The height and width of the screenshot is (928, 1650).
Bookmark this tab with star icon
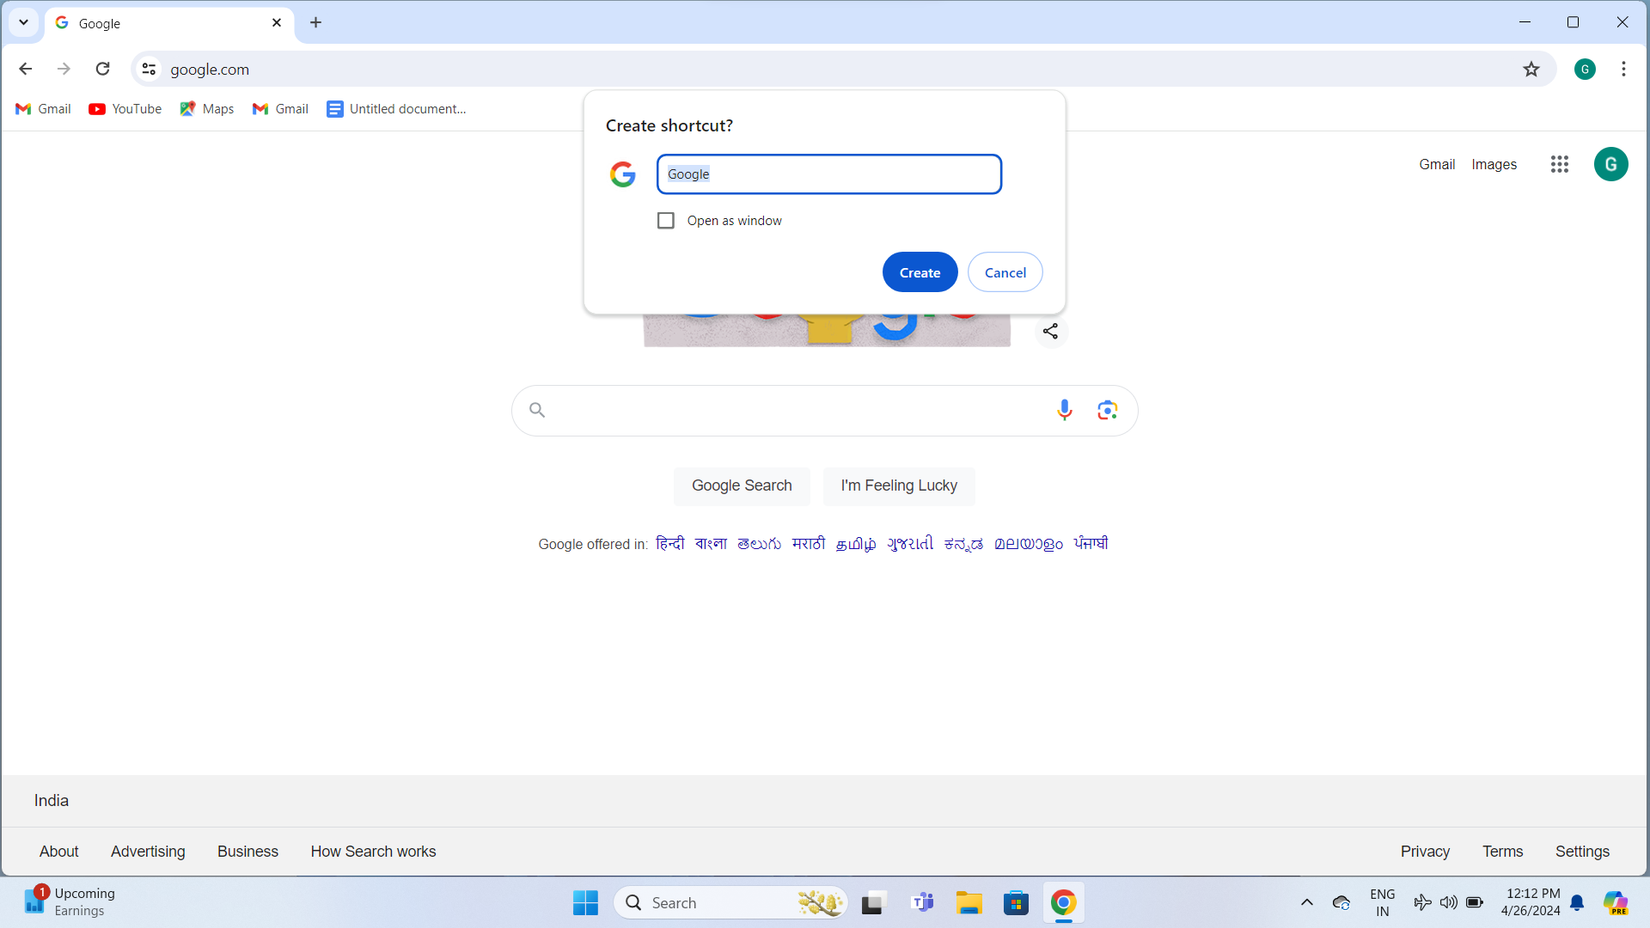(x=1531, y=69)
